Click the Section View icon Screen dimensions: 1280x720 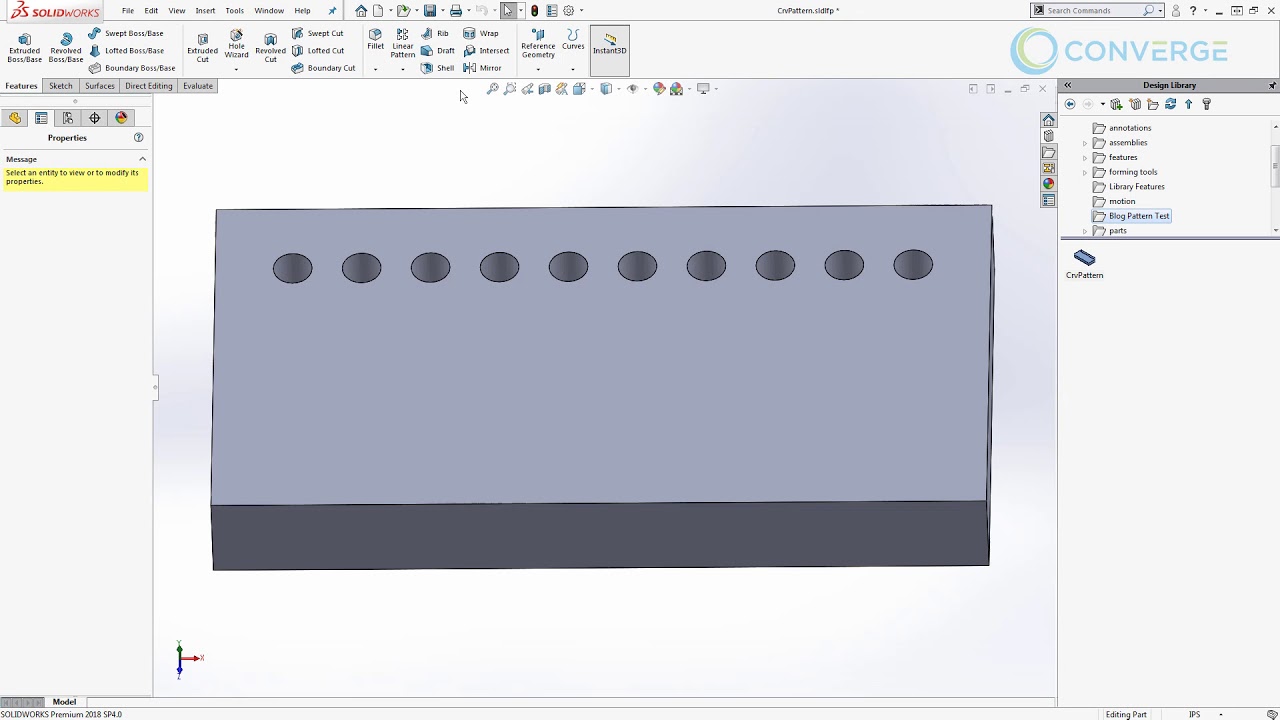[545, 89]
